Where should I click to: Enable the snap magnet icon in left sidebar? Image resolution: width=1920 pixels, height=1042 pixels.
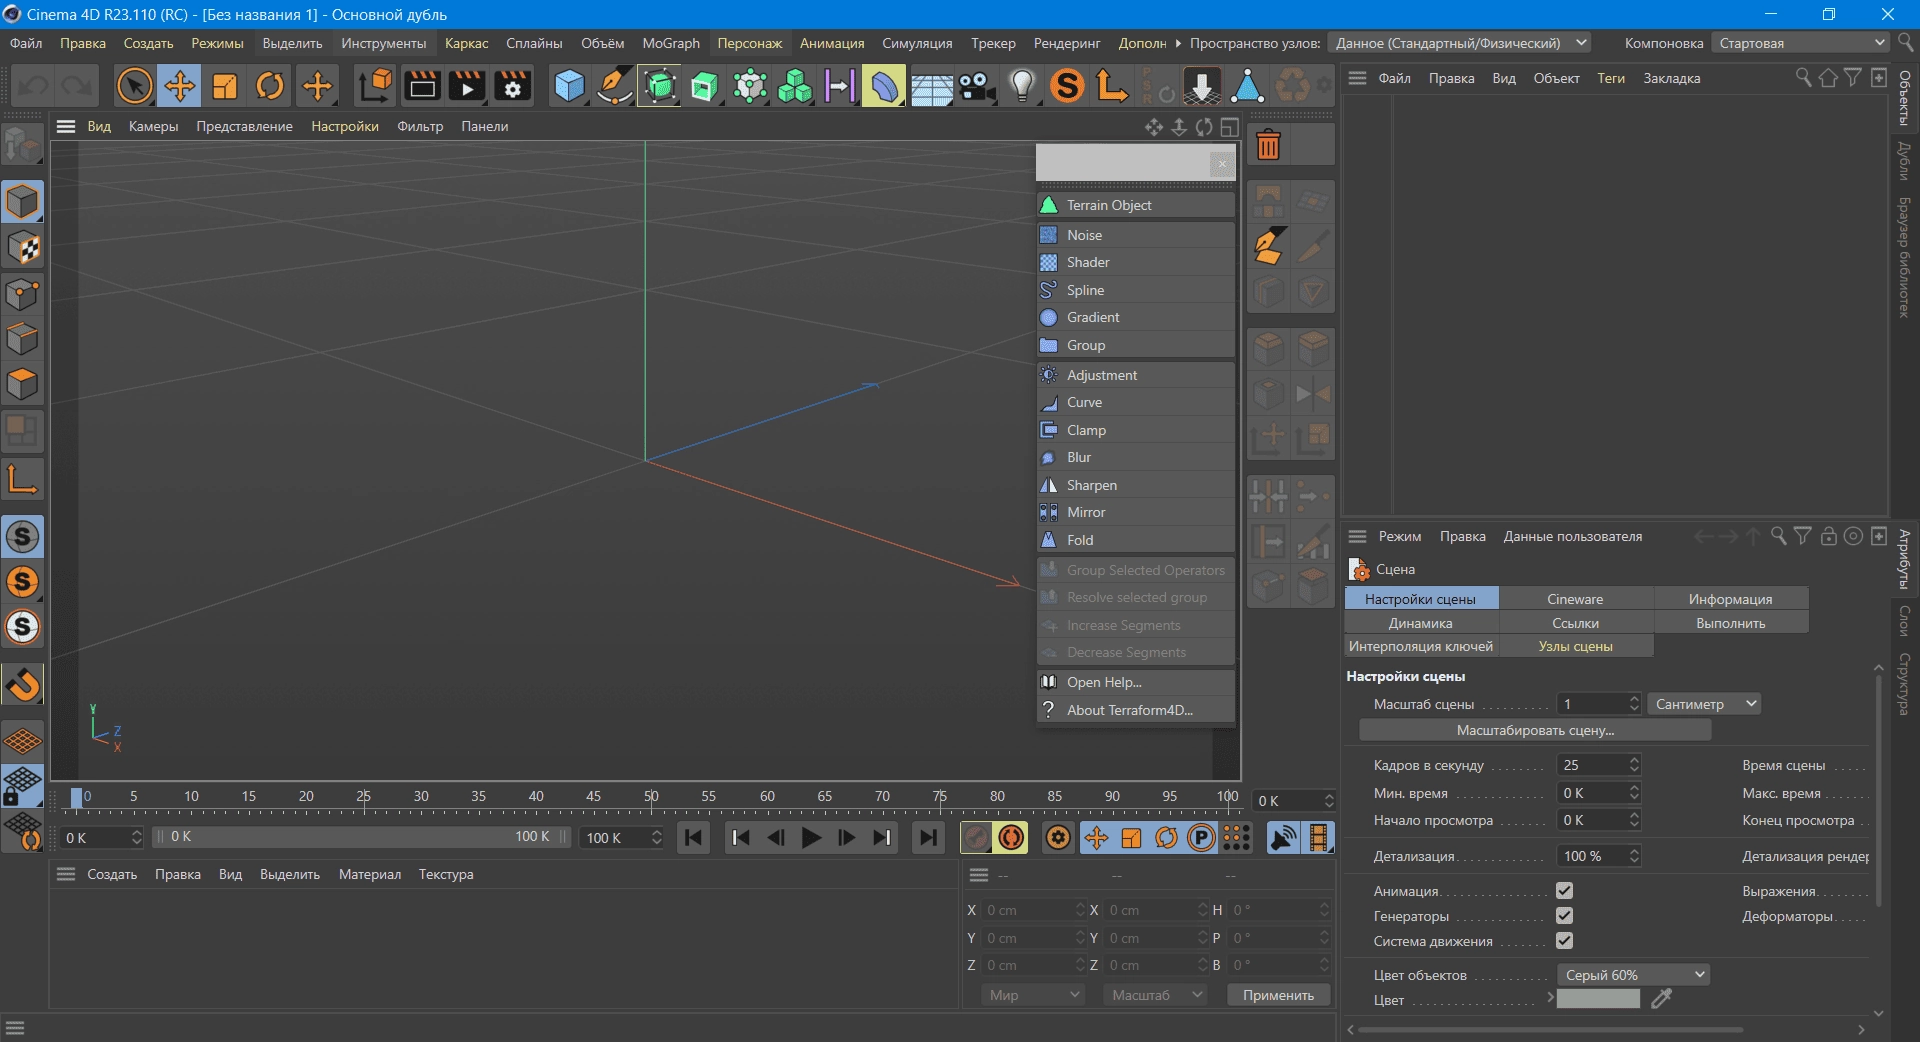(x=22, y=685)
